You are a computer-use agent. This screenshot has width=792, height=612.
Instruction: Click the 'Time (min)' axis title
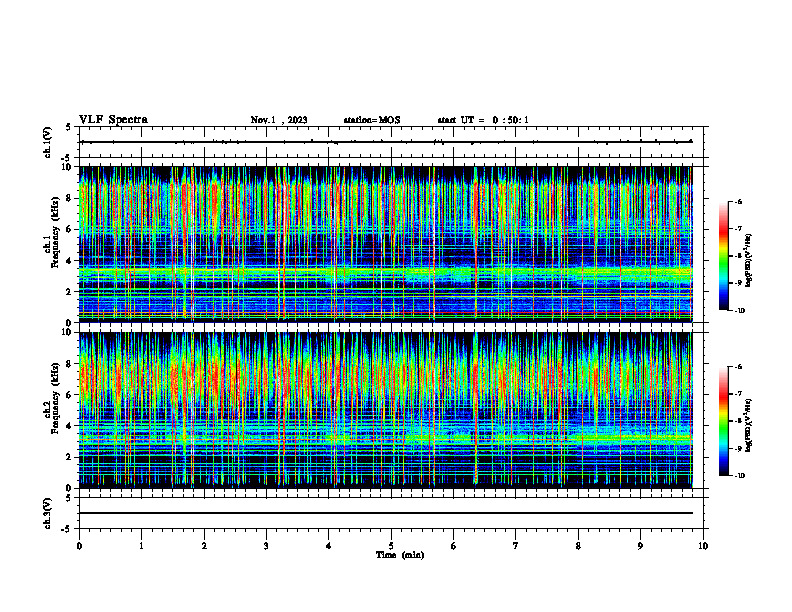[x=400, y=555]
